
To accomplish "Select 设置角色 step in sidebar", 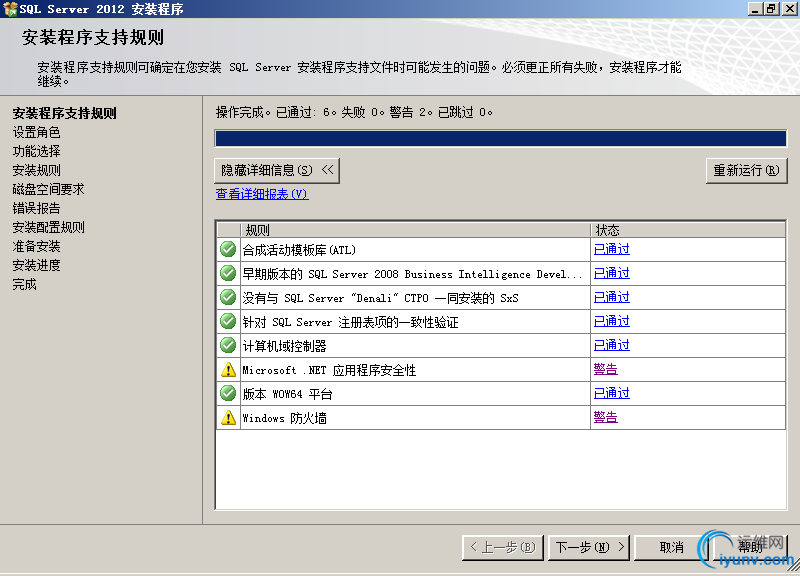I will click(x=36, y=132).
